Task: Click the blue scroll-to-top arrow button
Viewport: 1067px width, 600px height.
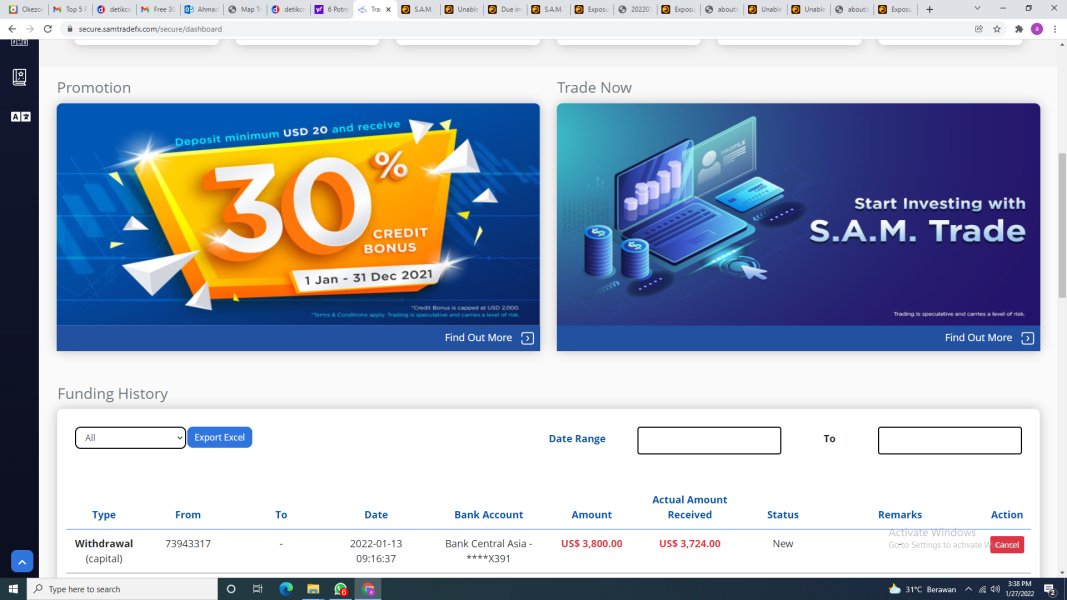Action: click(x=22, y=562)
